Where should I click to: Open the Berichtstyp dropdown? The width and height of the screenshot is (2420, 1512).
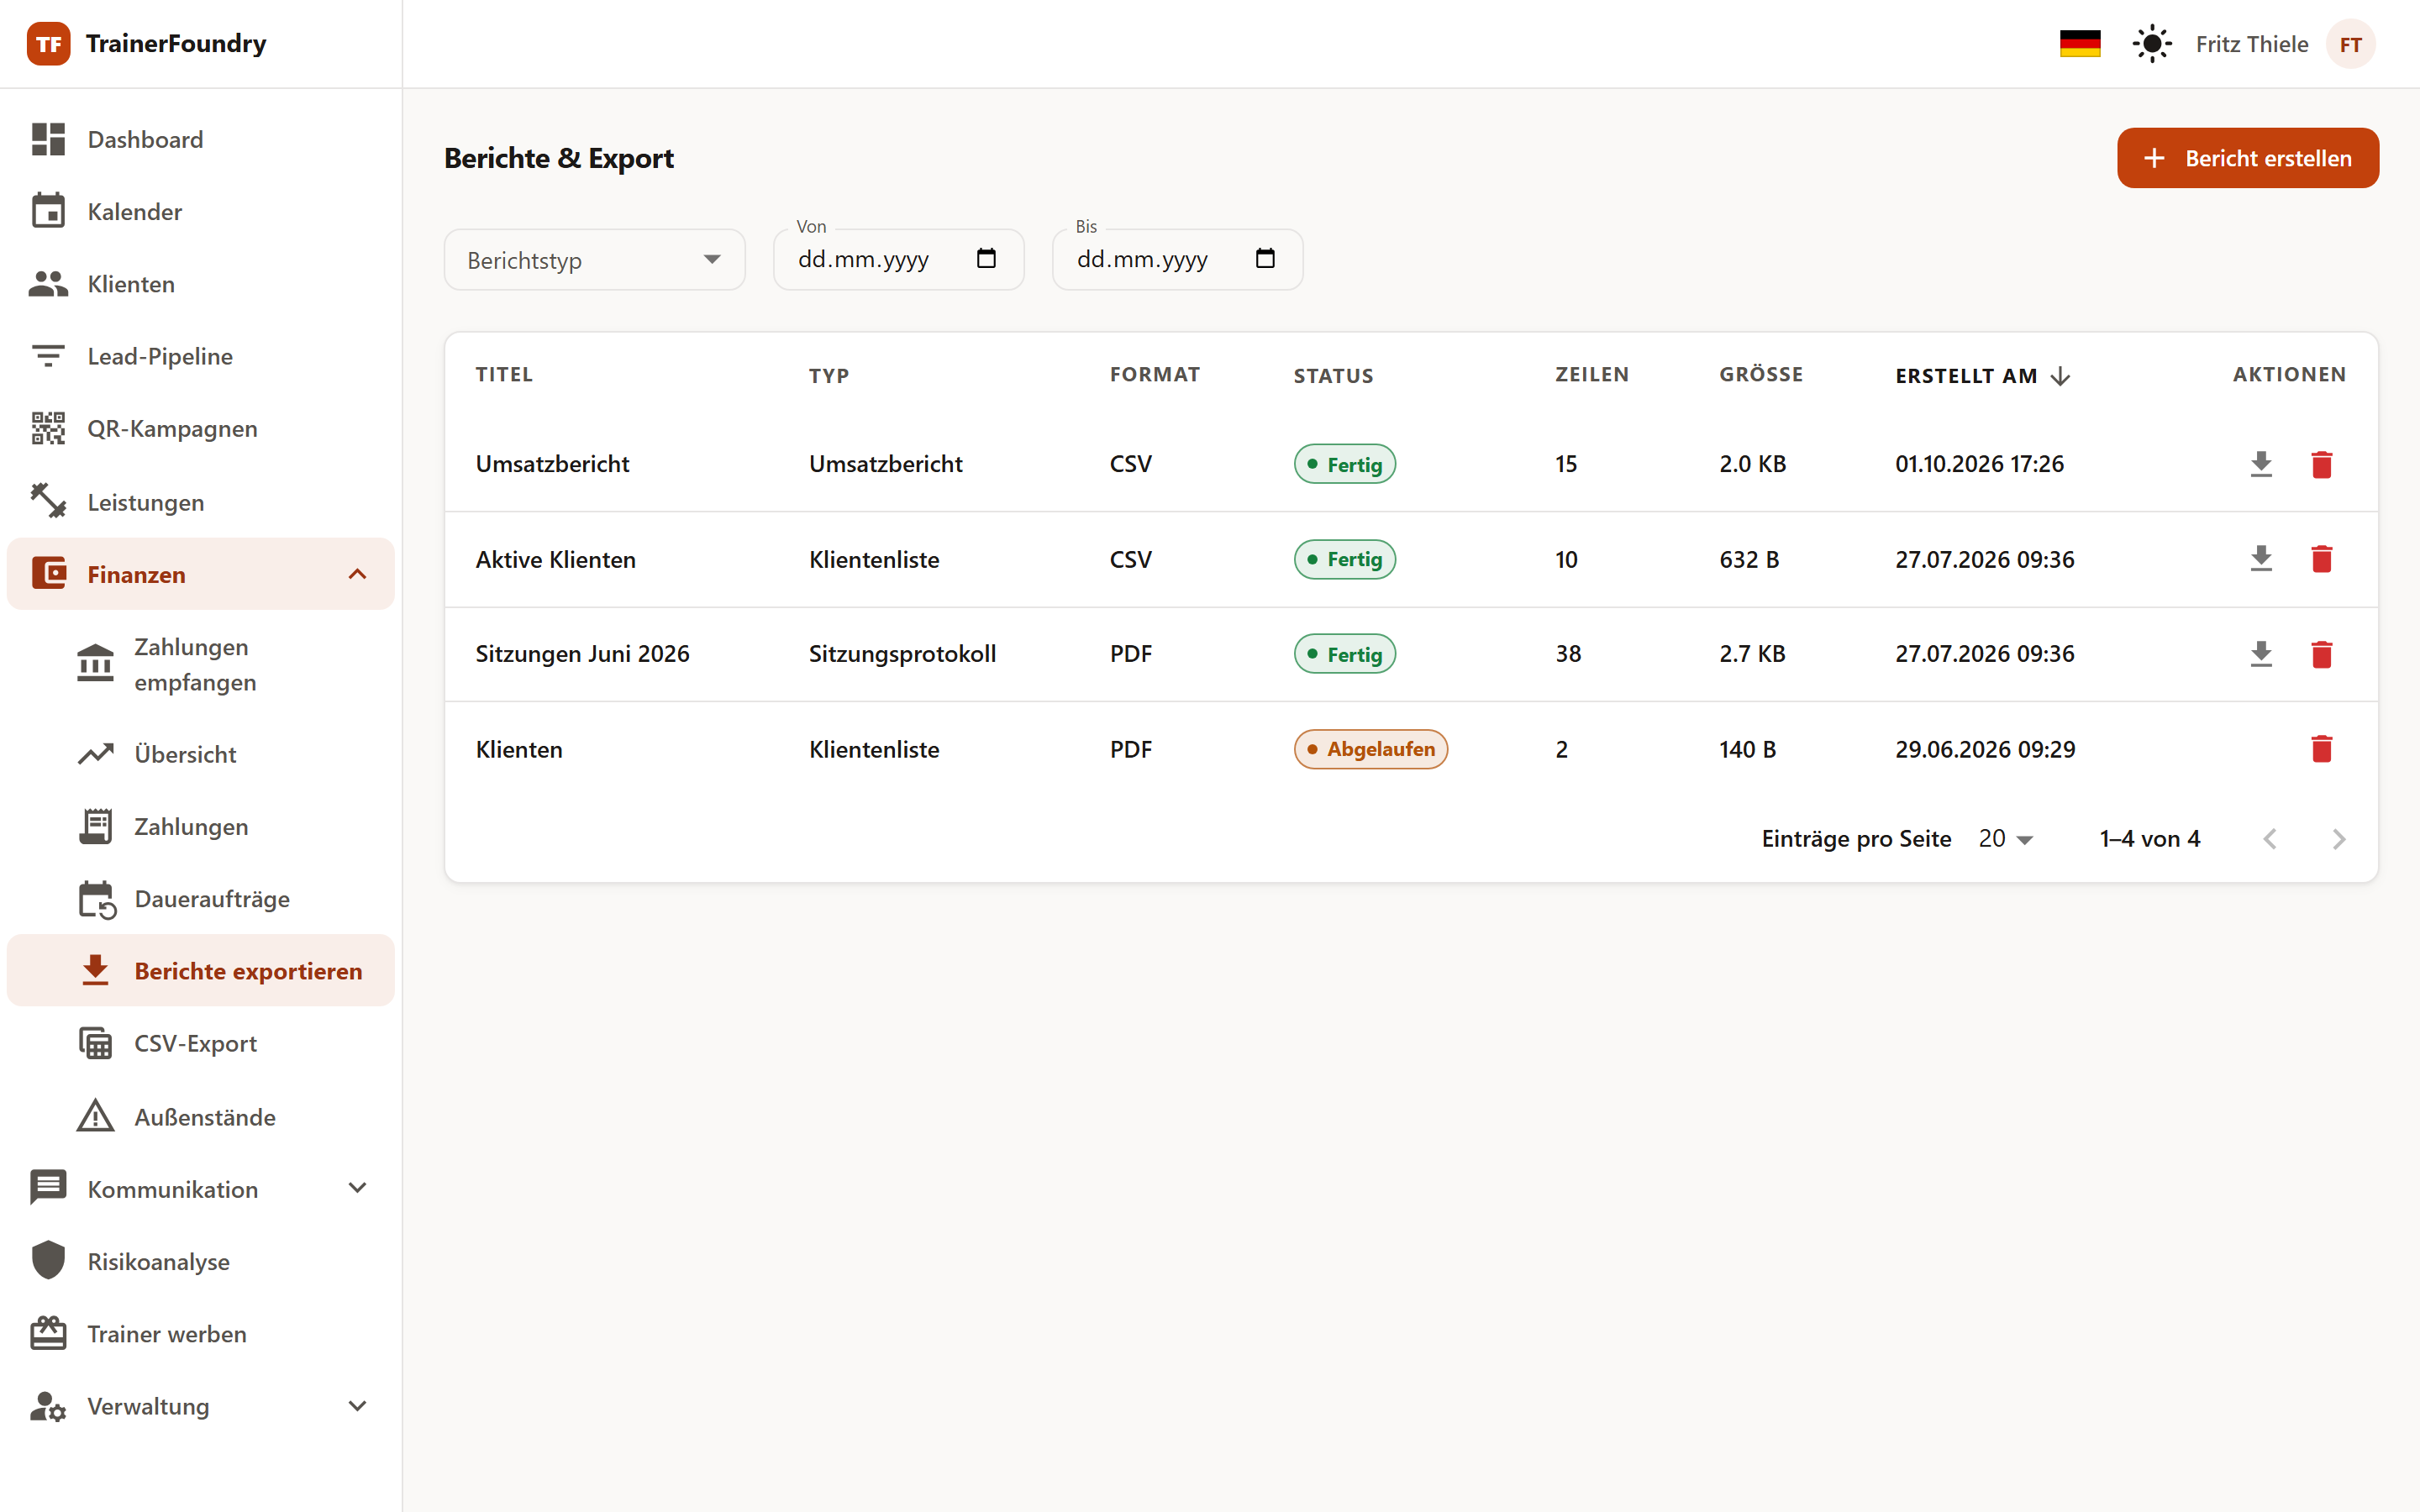click(595, 260)
